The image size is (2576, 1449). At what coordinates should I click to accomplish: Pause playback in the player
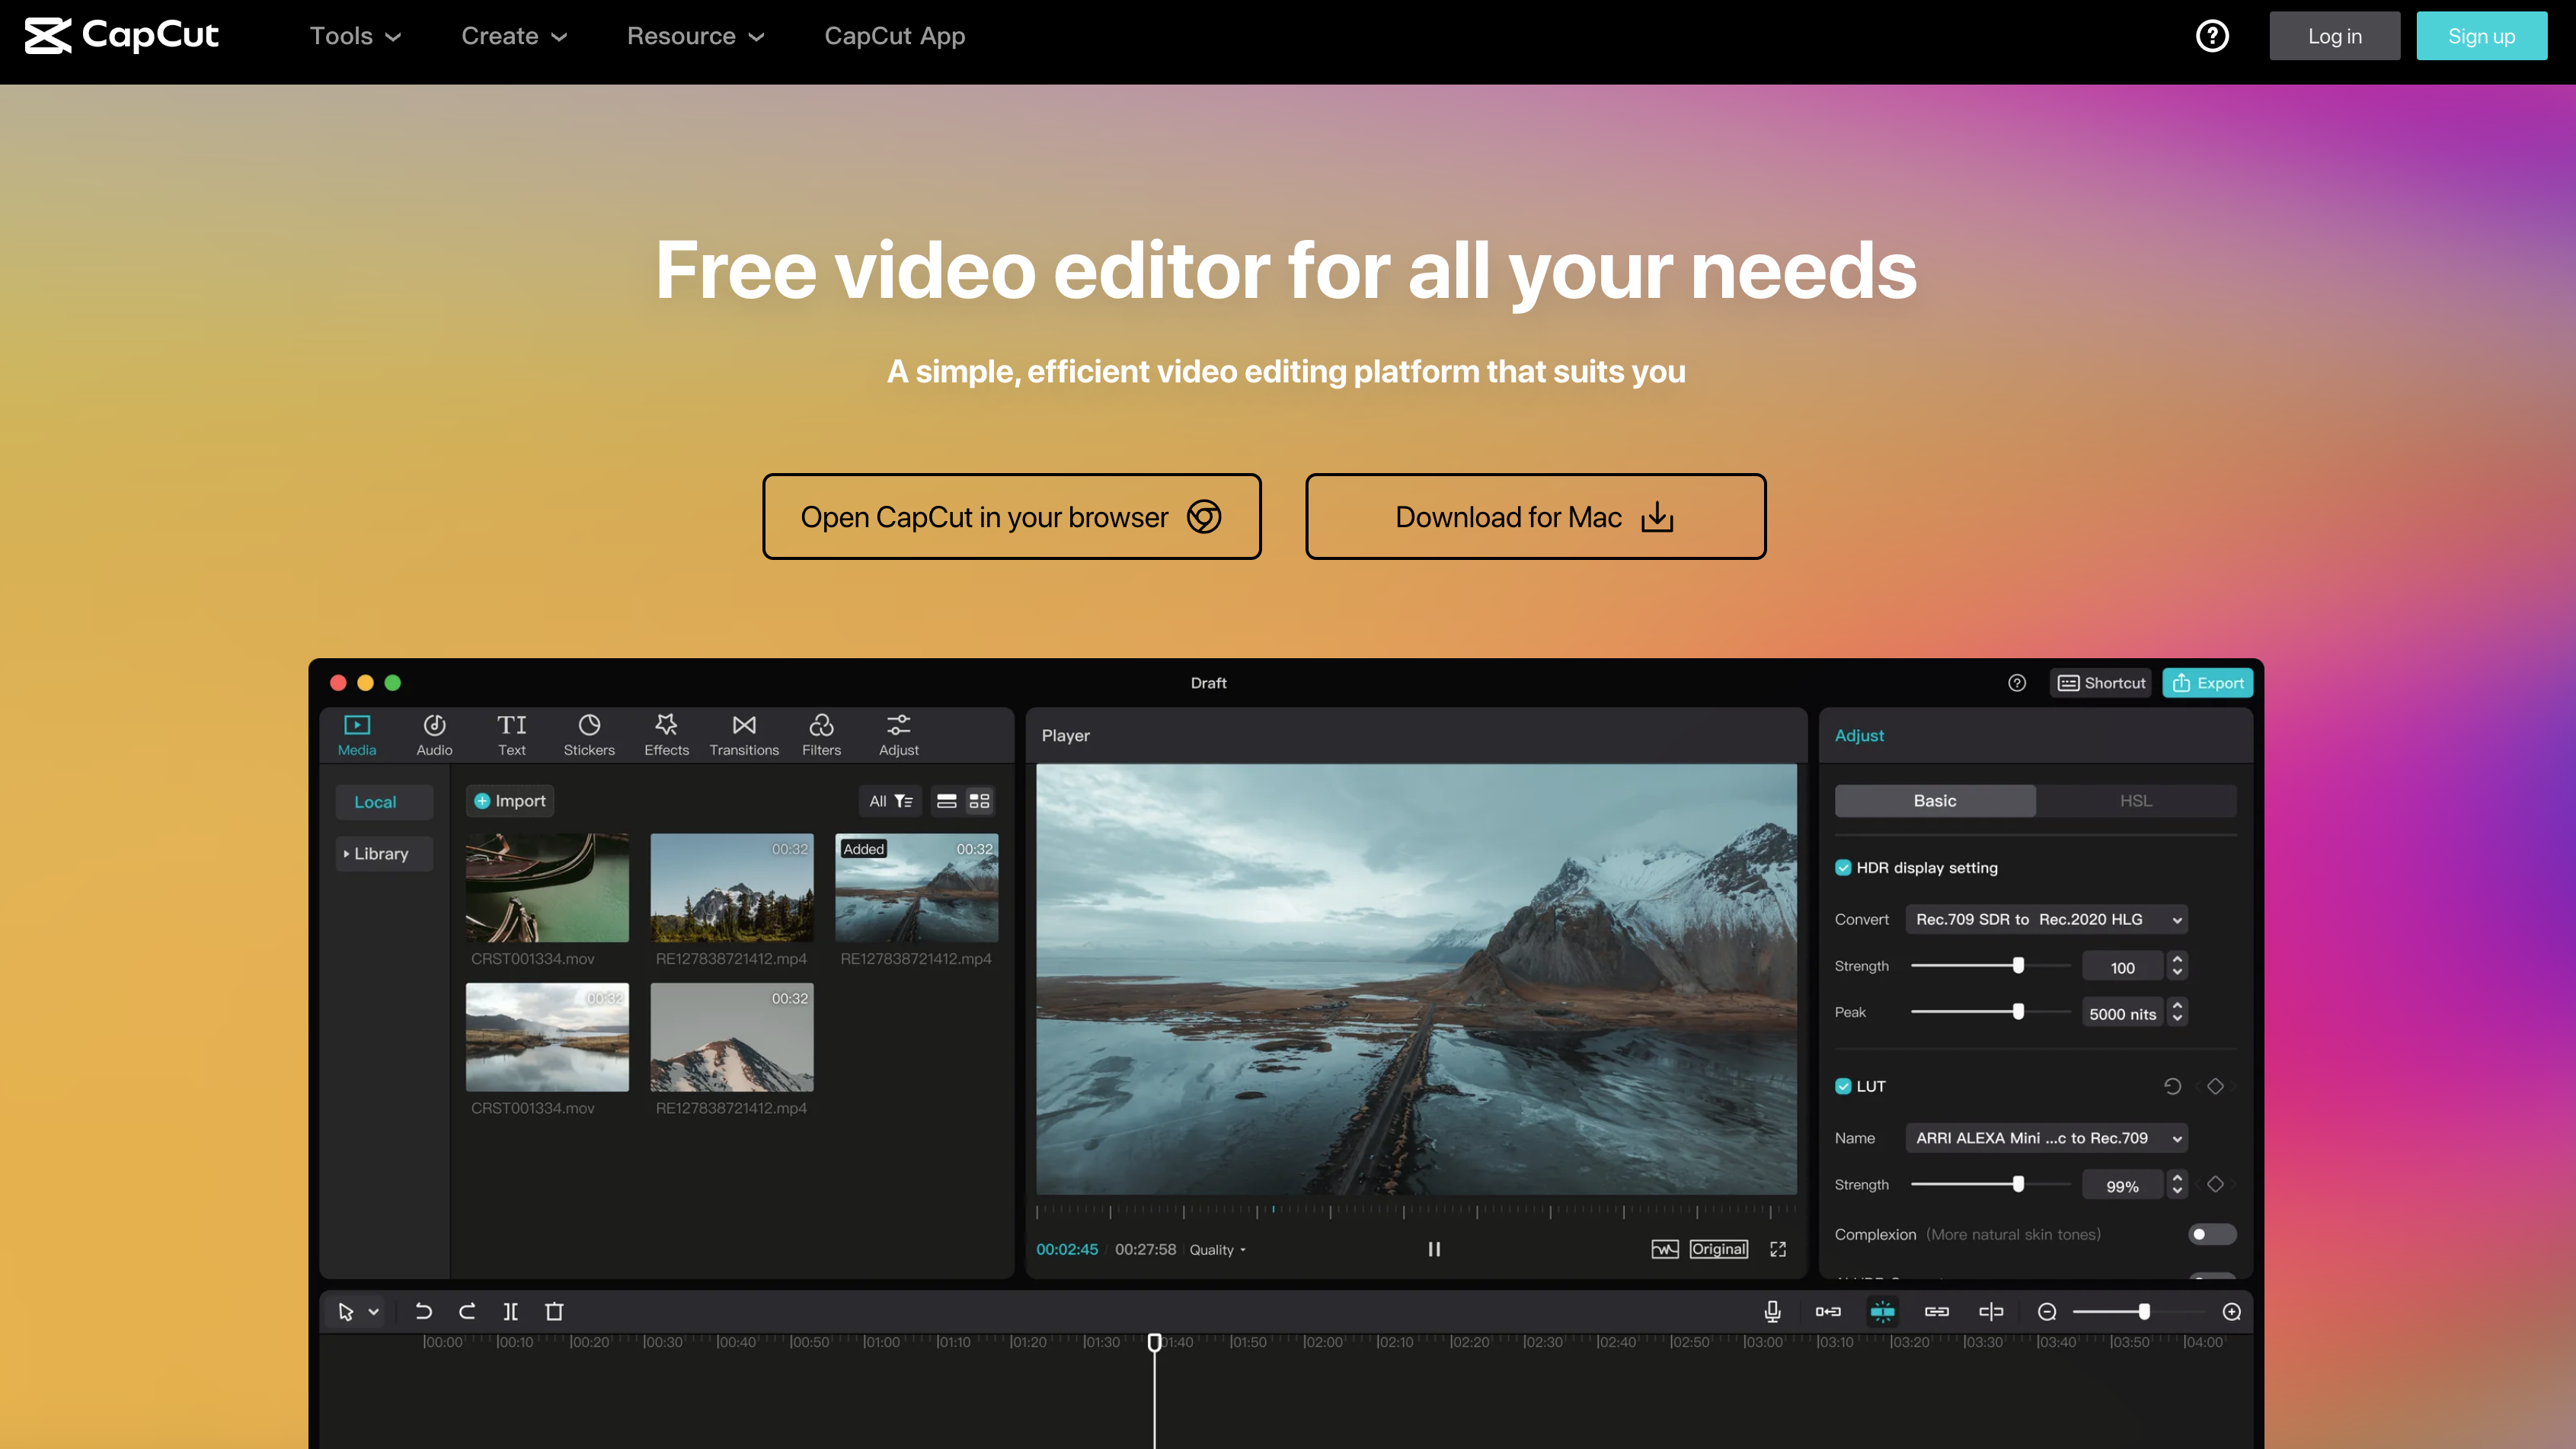(x=1434, y=1249)
